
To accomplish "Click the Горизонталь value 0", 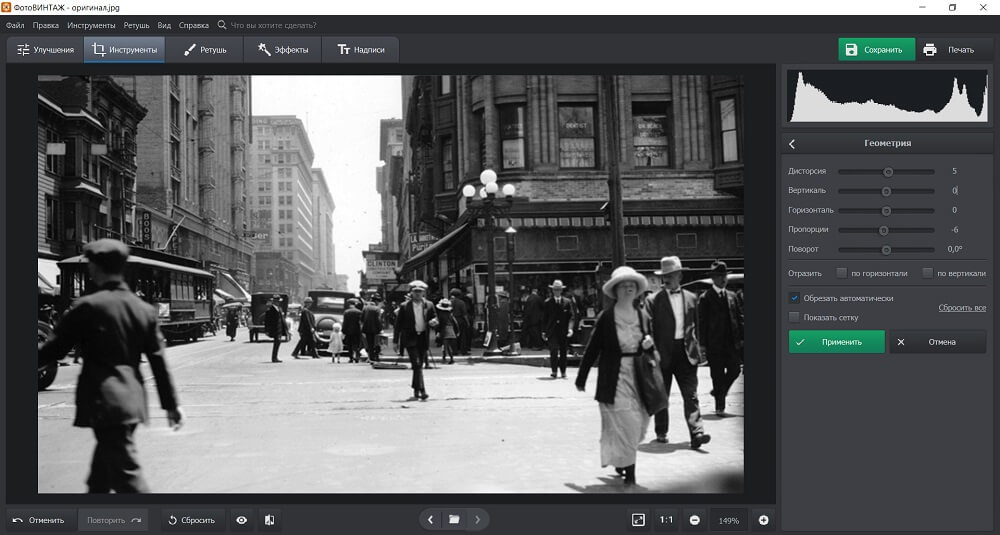I will coord(955,210).
